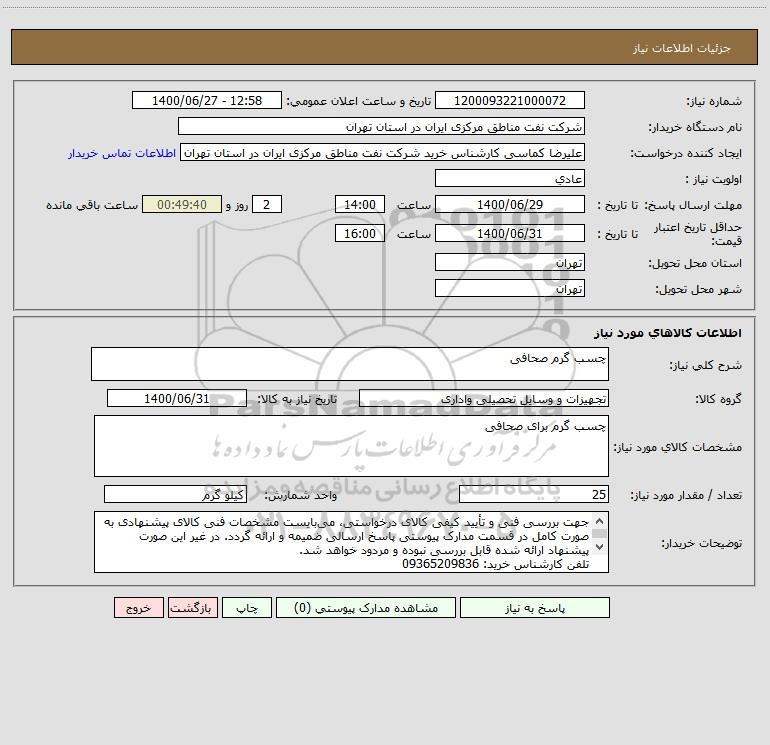Click the price validity date 1400/06/31
770x745 pixels.
510,233
